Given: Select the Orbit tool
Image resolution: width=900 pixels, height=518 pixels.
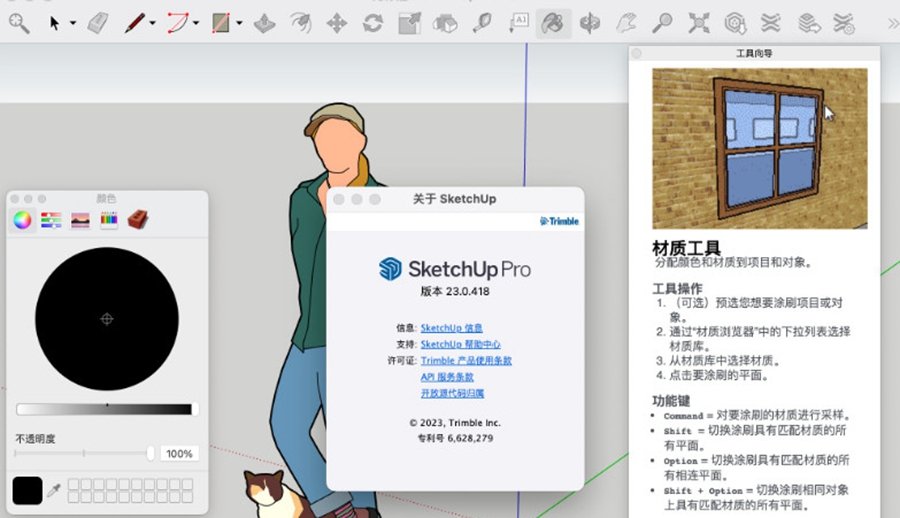Looking at the screenshot, I should 589,24.
